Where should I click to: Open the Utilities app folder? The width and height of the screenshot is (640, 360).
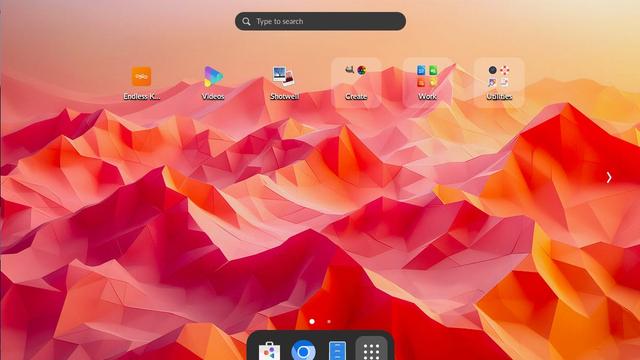point(499,83)
